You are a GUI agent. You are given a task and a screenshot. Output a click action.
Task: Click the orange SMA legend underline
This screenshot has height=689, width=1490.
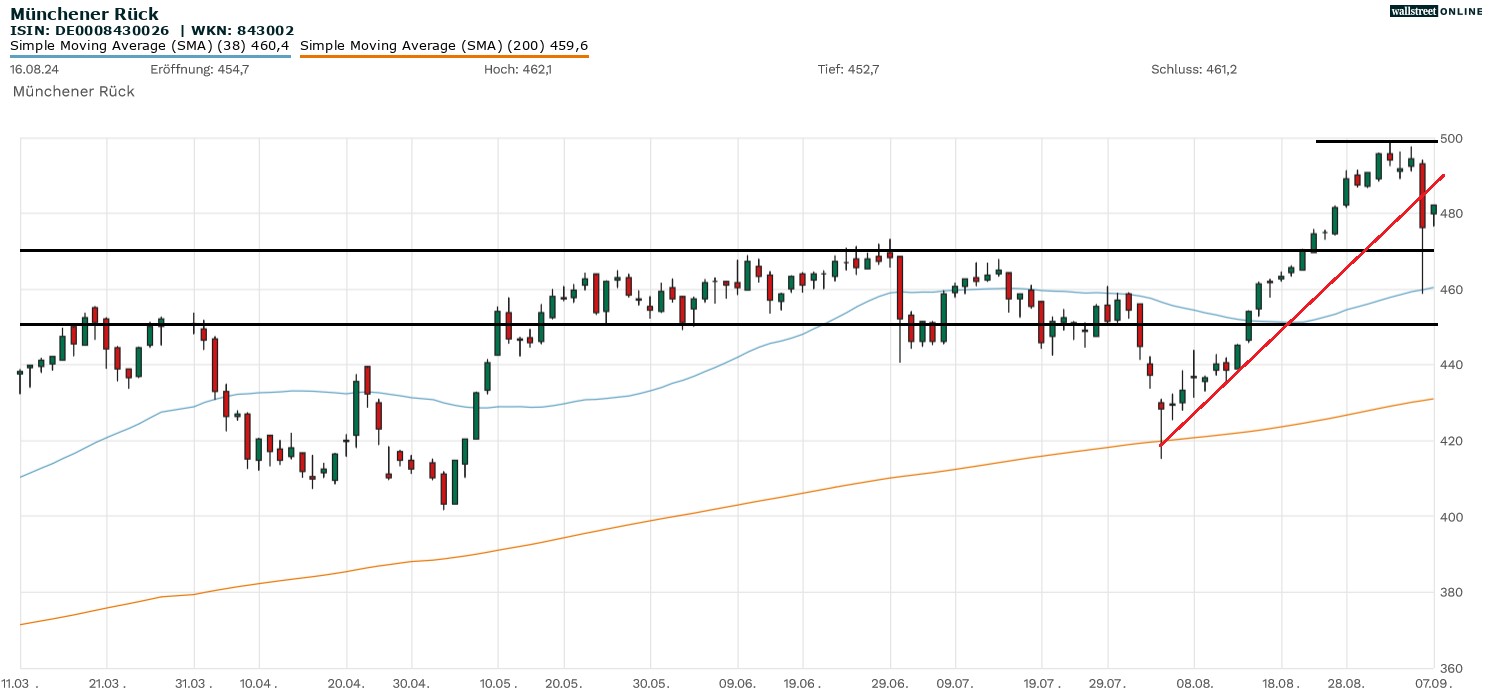444,56
